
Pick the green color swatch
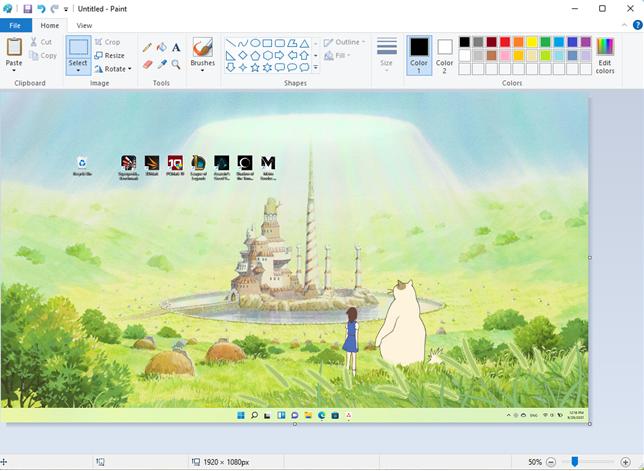tap(545, 42)
